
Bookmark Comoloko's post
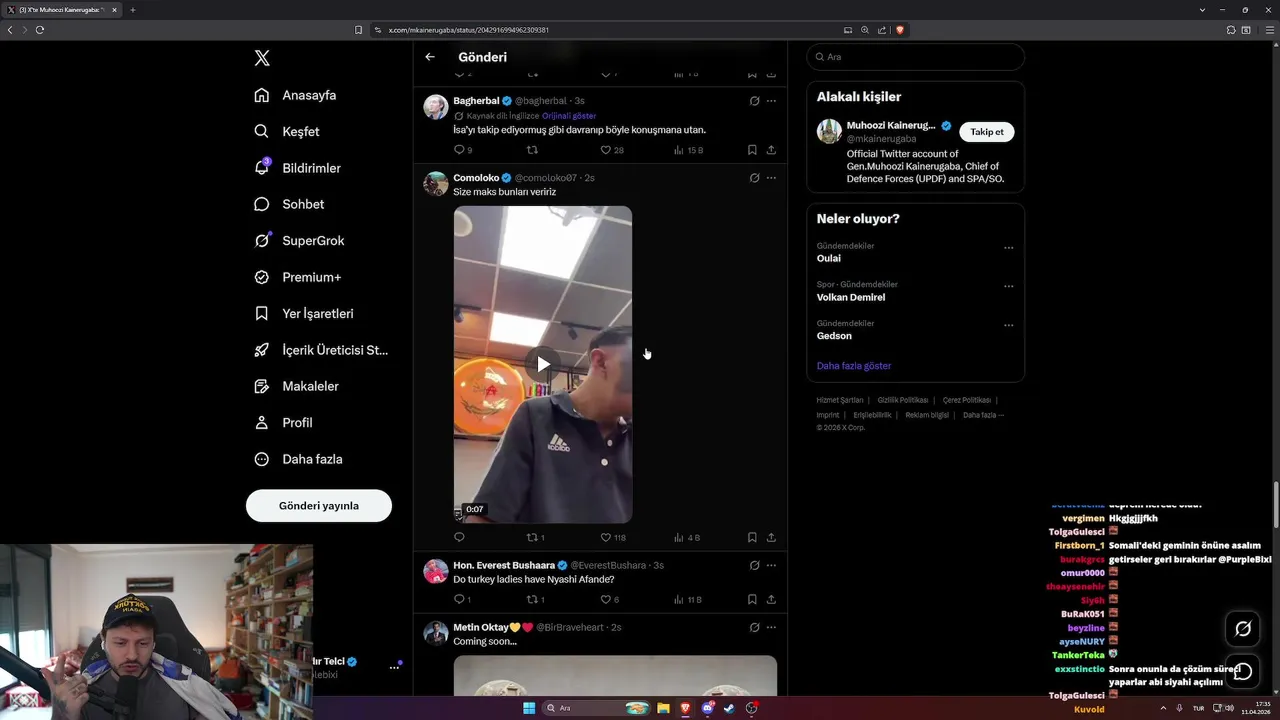[x=752, y=537]
